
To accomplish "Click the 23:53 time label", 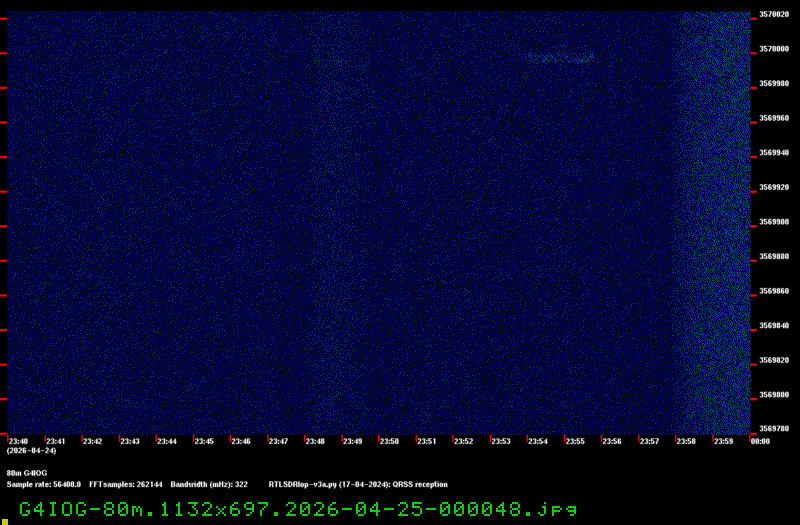I will [501, 441].
